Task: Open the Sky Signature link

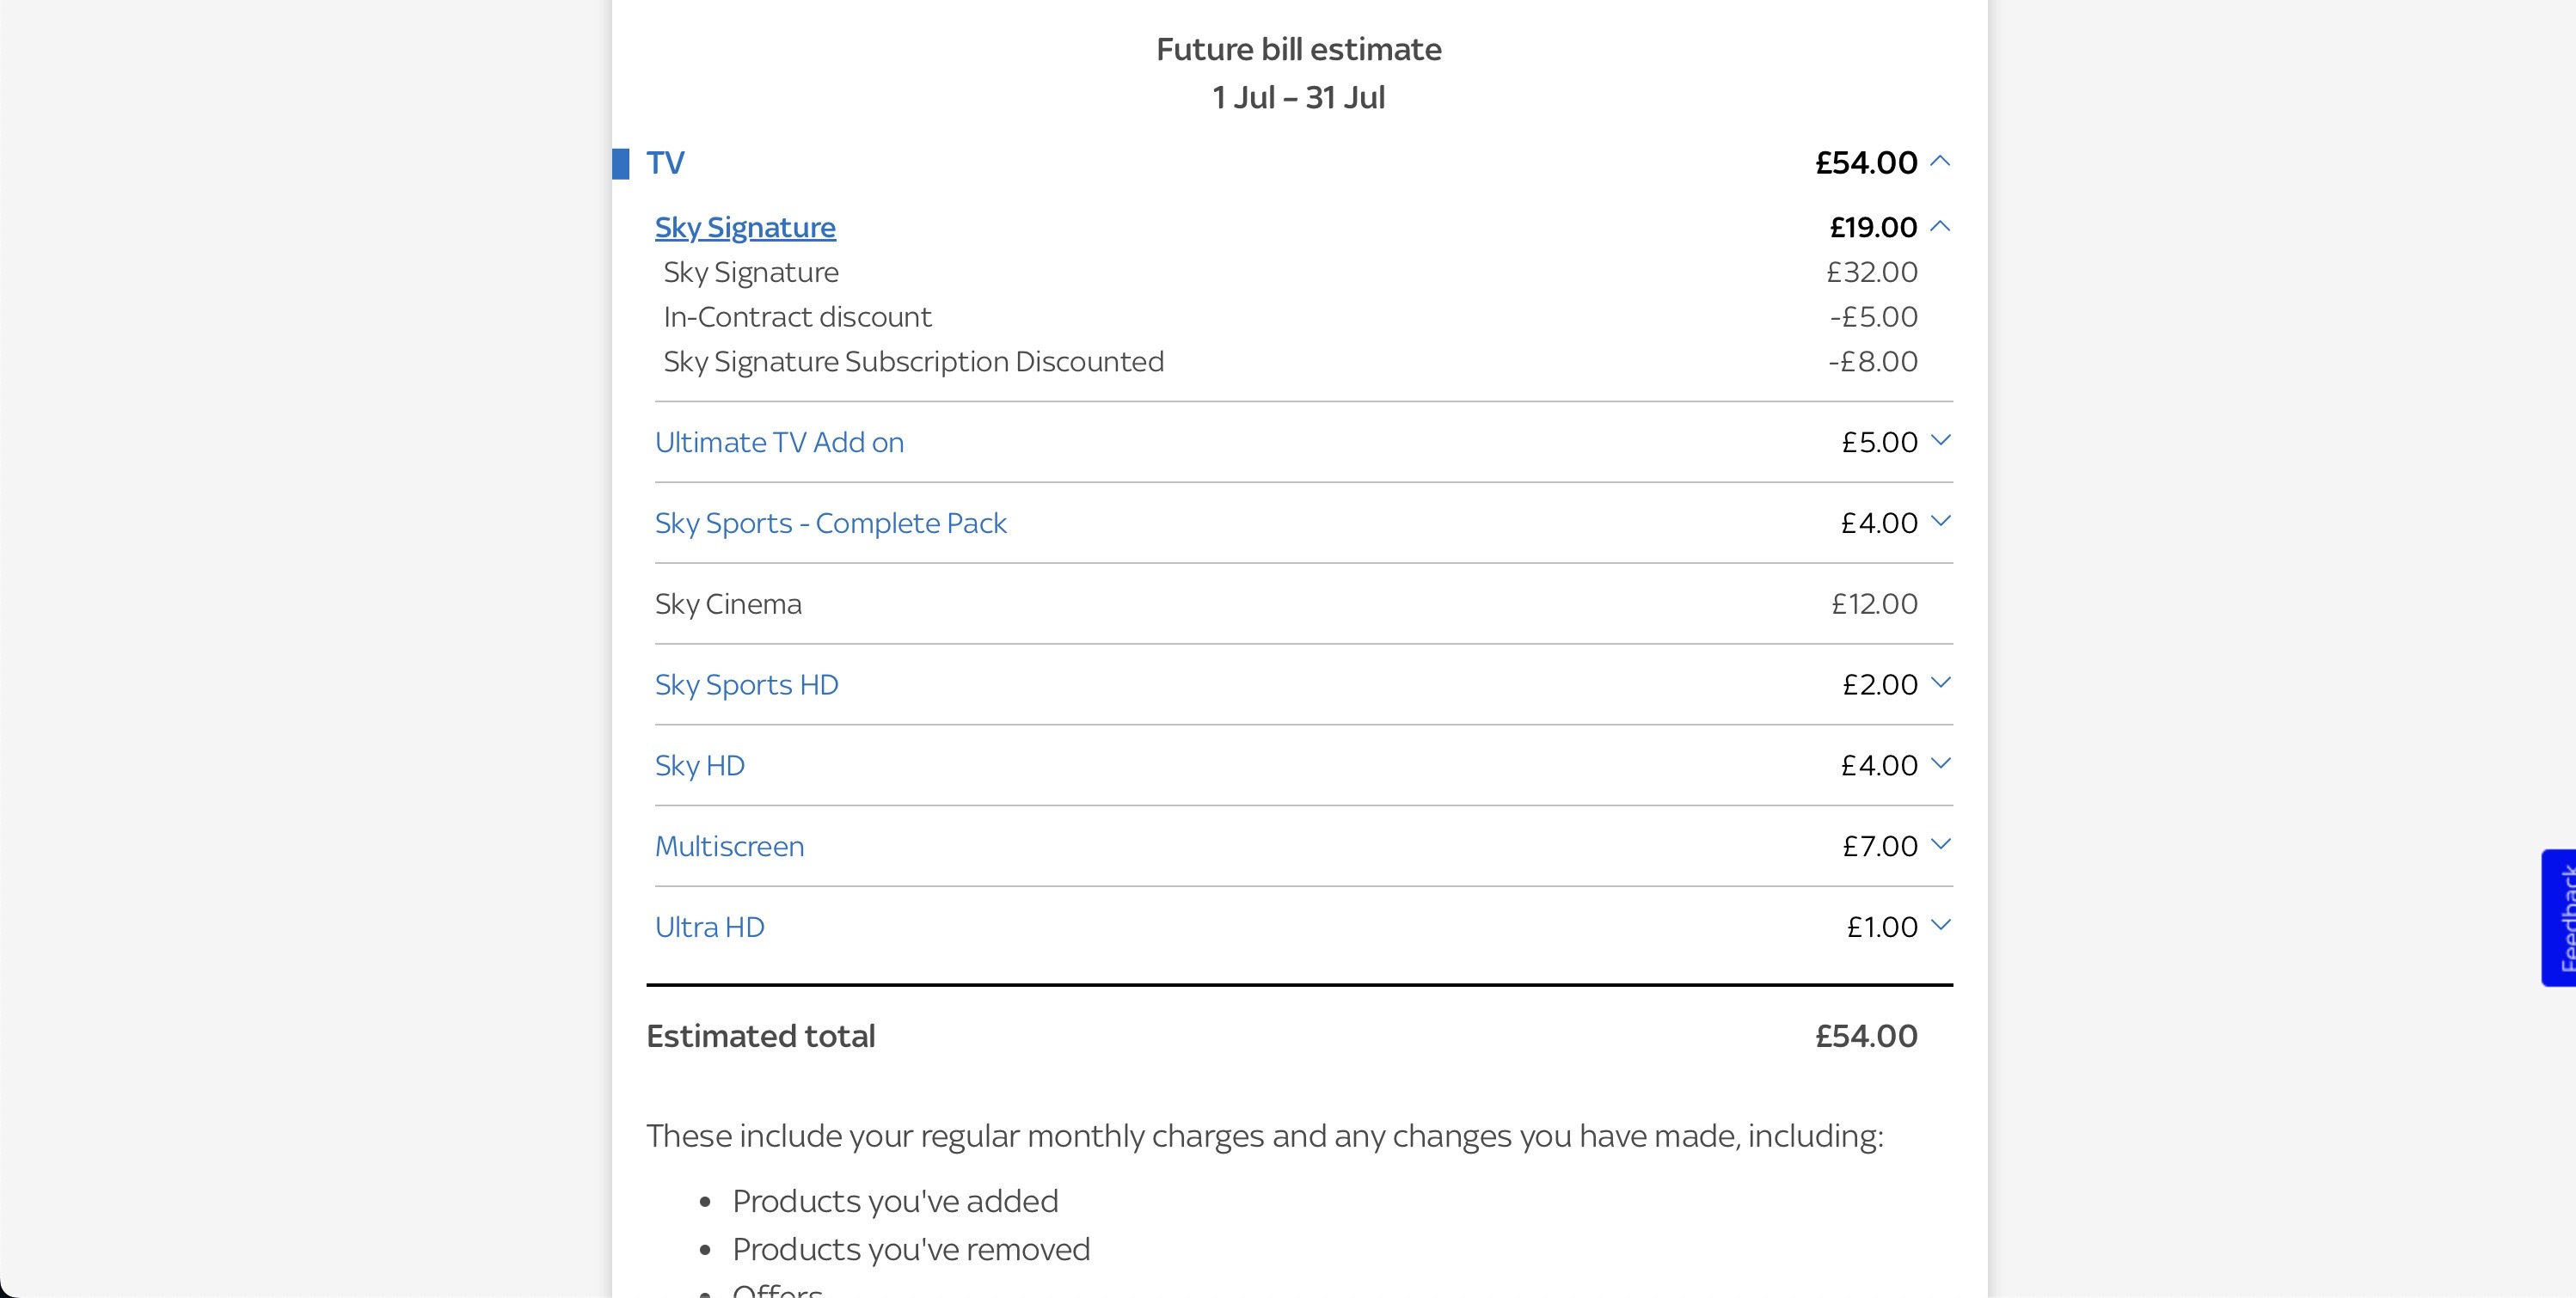Action: pos(745,227)
